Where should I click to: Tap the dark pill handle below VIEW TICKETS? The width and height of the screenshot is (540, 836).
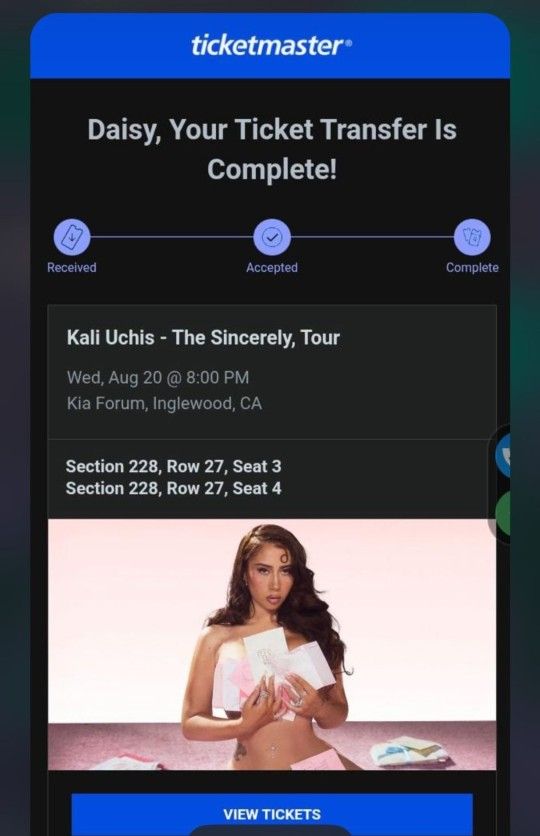coord(269,831)
